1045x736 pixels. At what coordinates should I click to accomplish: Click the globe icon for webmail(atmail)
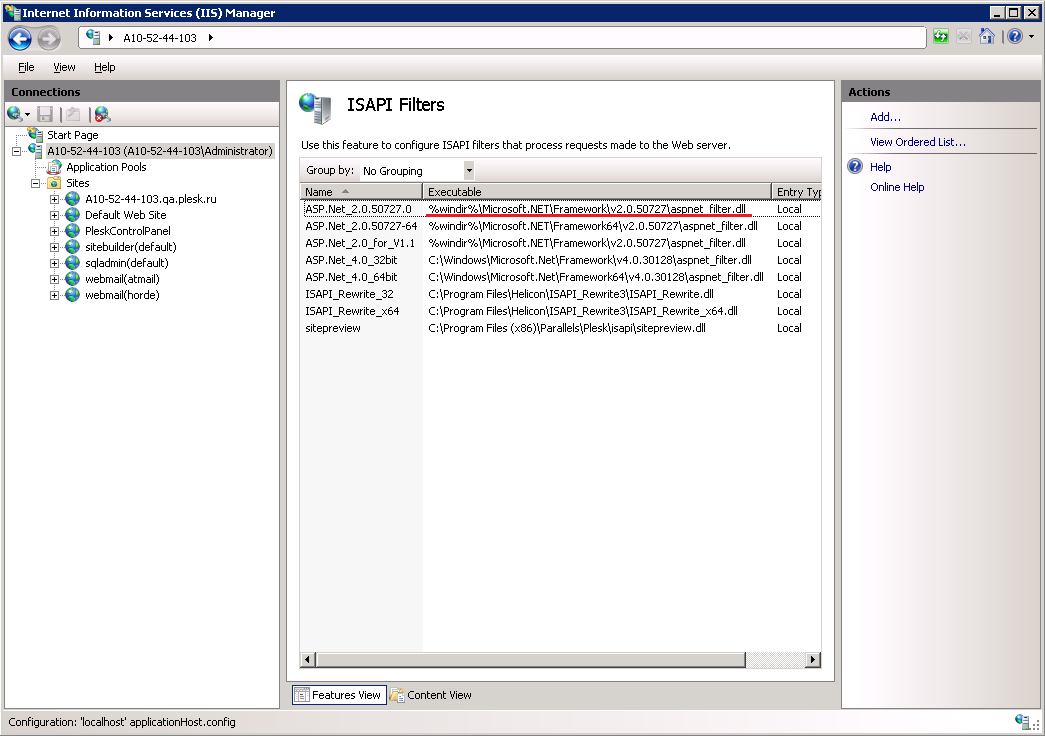click(73, 279)
